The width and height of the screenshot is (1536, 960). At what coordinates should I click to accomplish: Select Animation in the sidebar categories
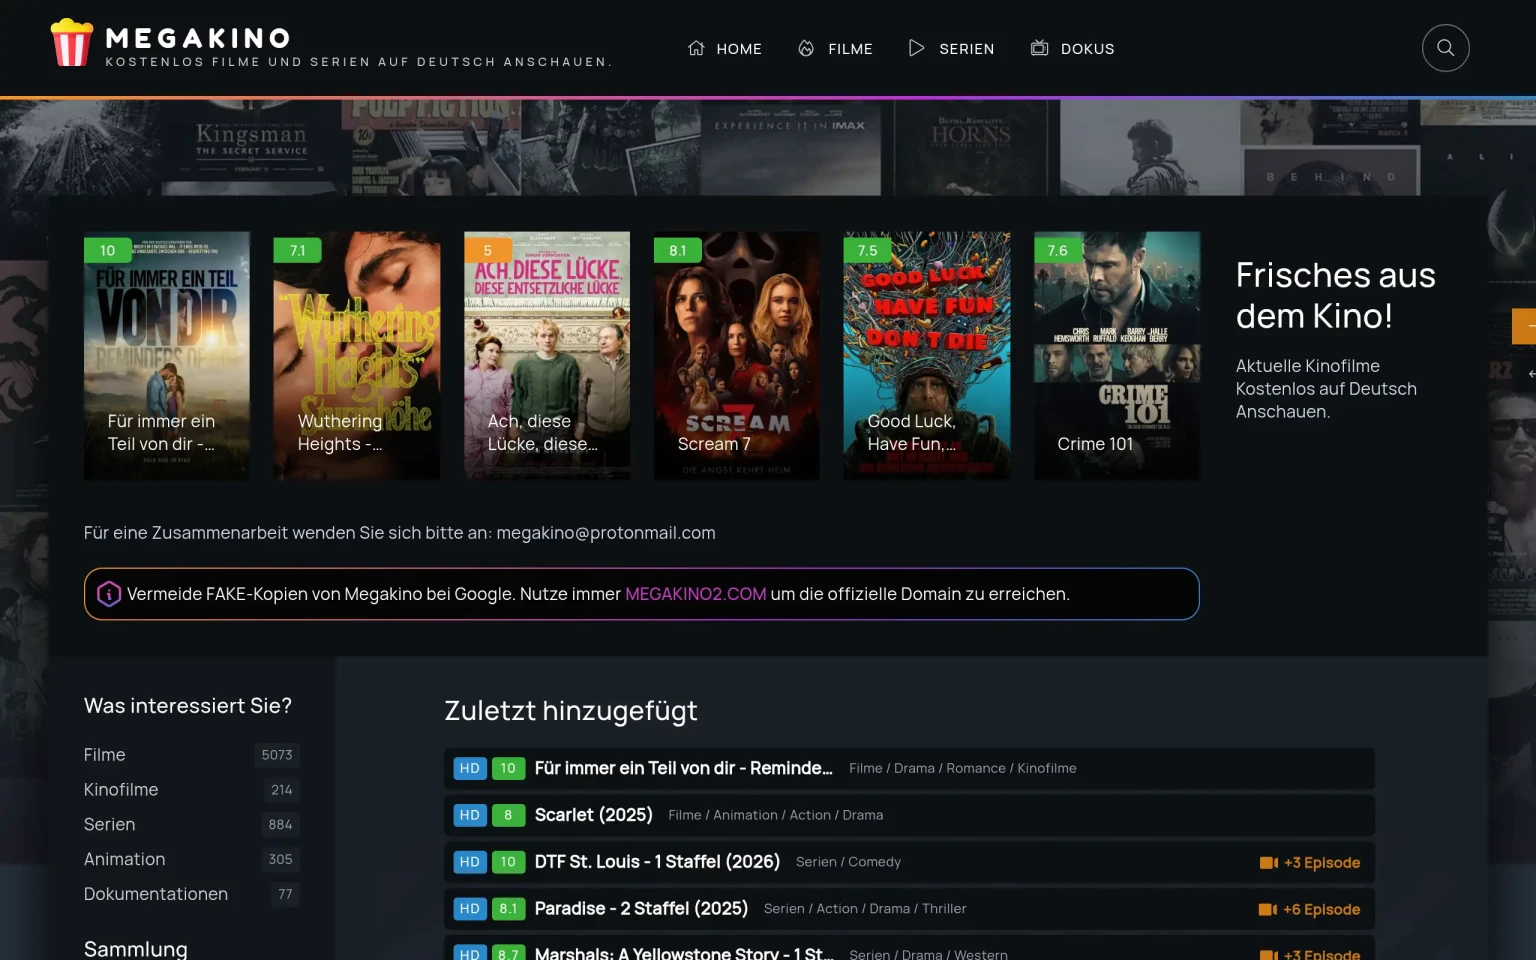[x=125, y=859]
